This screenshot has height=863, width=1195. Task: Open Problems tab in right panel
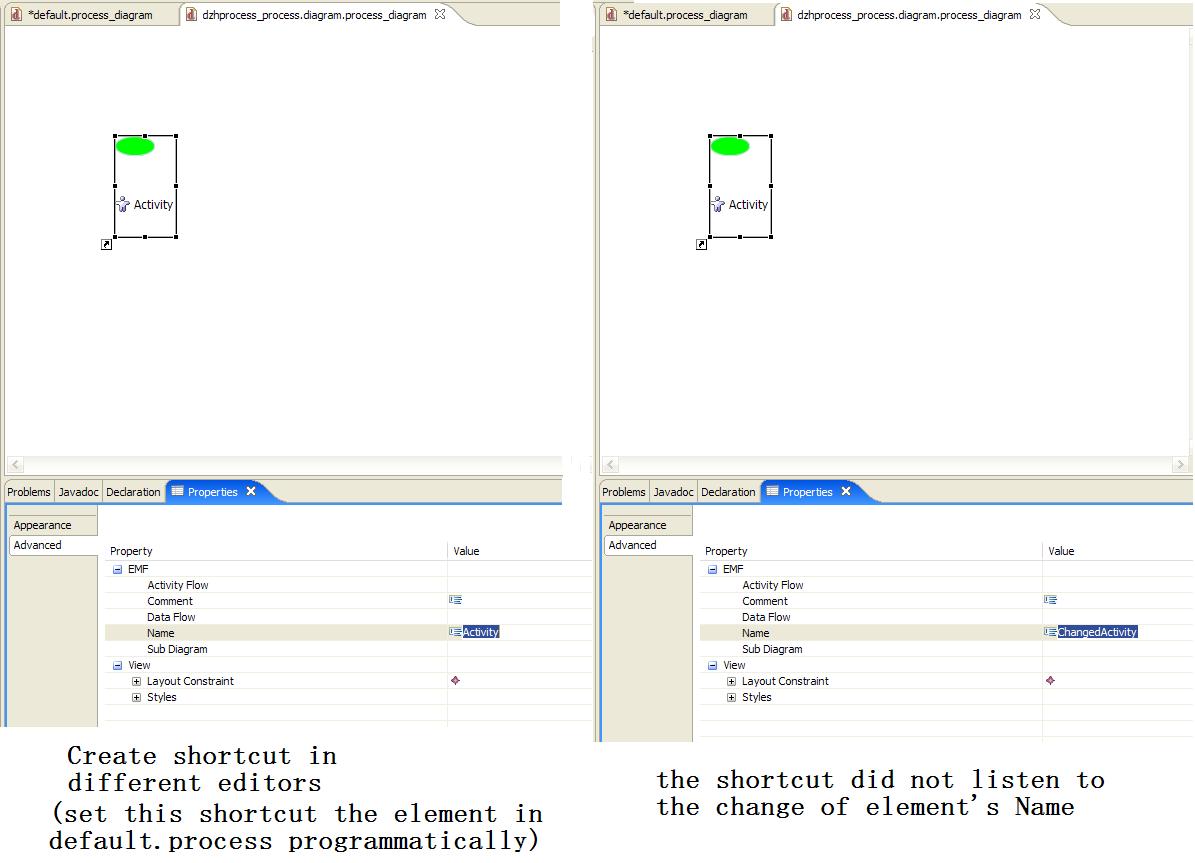[x=623, y=492]
